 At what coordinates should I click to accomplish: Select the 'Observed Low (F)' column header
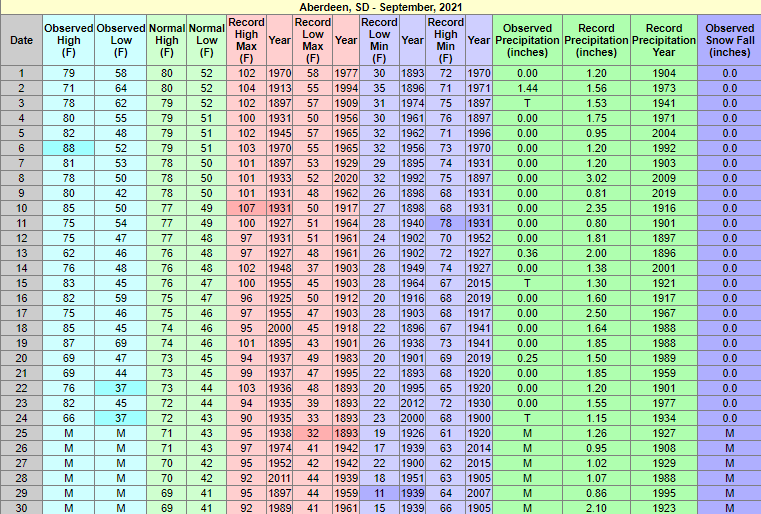tap(121, 40)
